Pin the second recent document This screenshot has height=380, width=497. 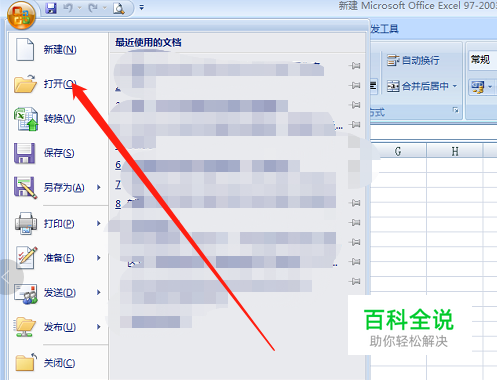[355, 85]
